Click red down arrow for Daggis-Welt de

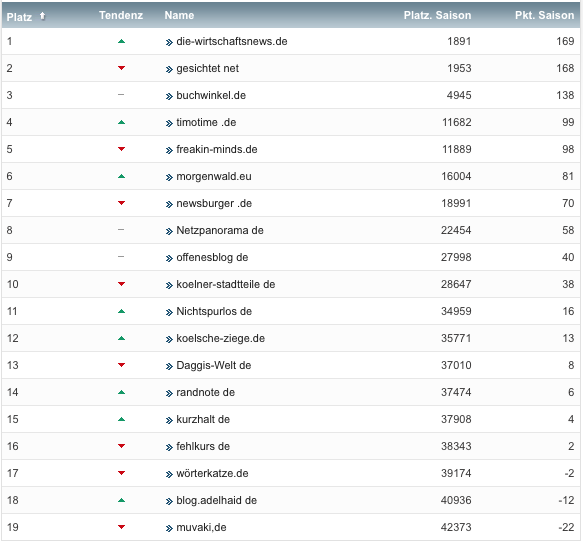coord(121,365)
